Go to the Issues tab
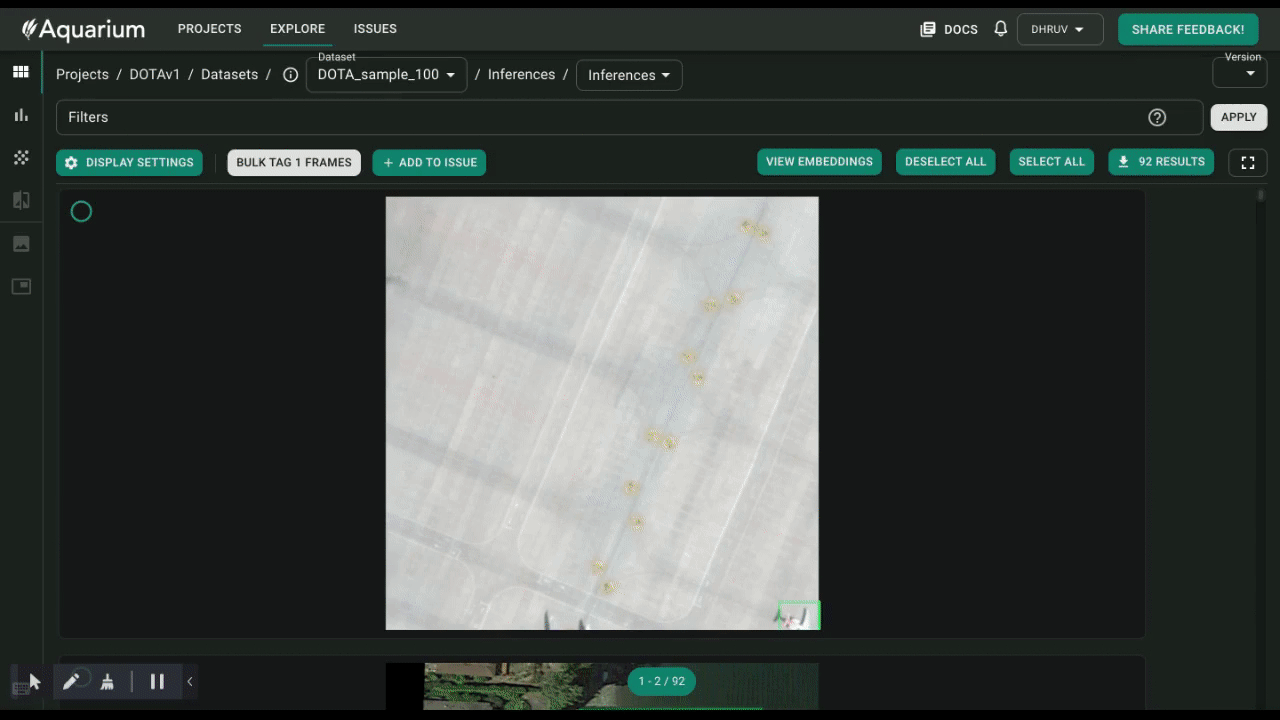The image size is (1280, 720). tap(375, 29)
